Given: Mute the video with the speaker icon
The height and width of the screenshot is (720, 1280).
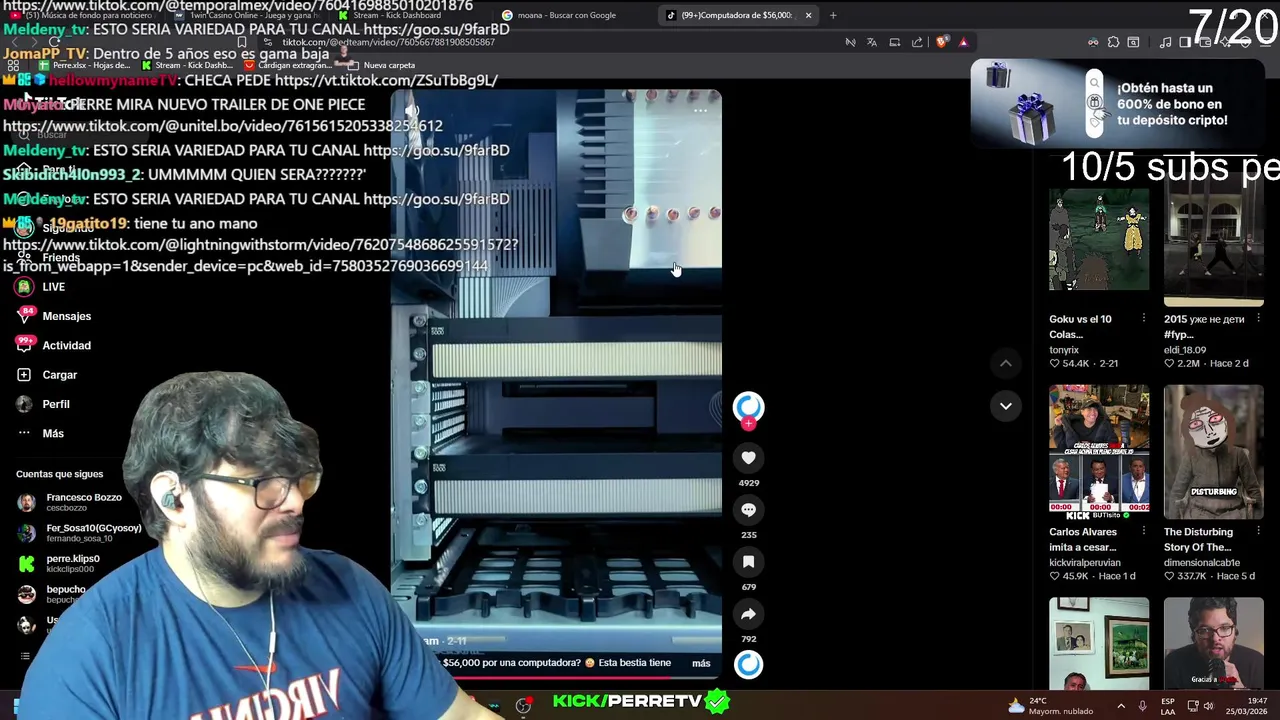Looking at the screenshot, I should (x=412, y=111).
